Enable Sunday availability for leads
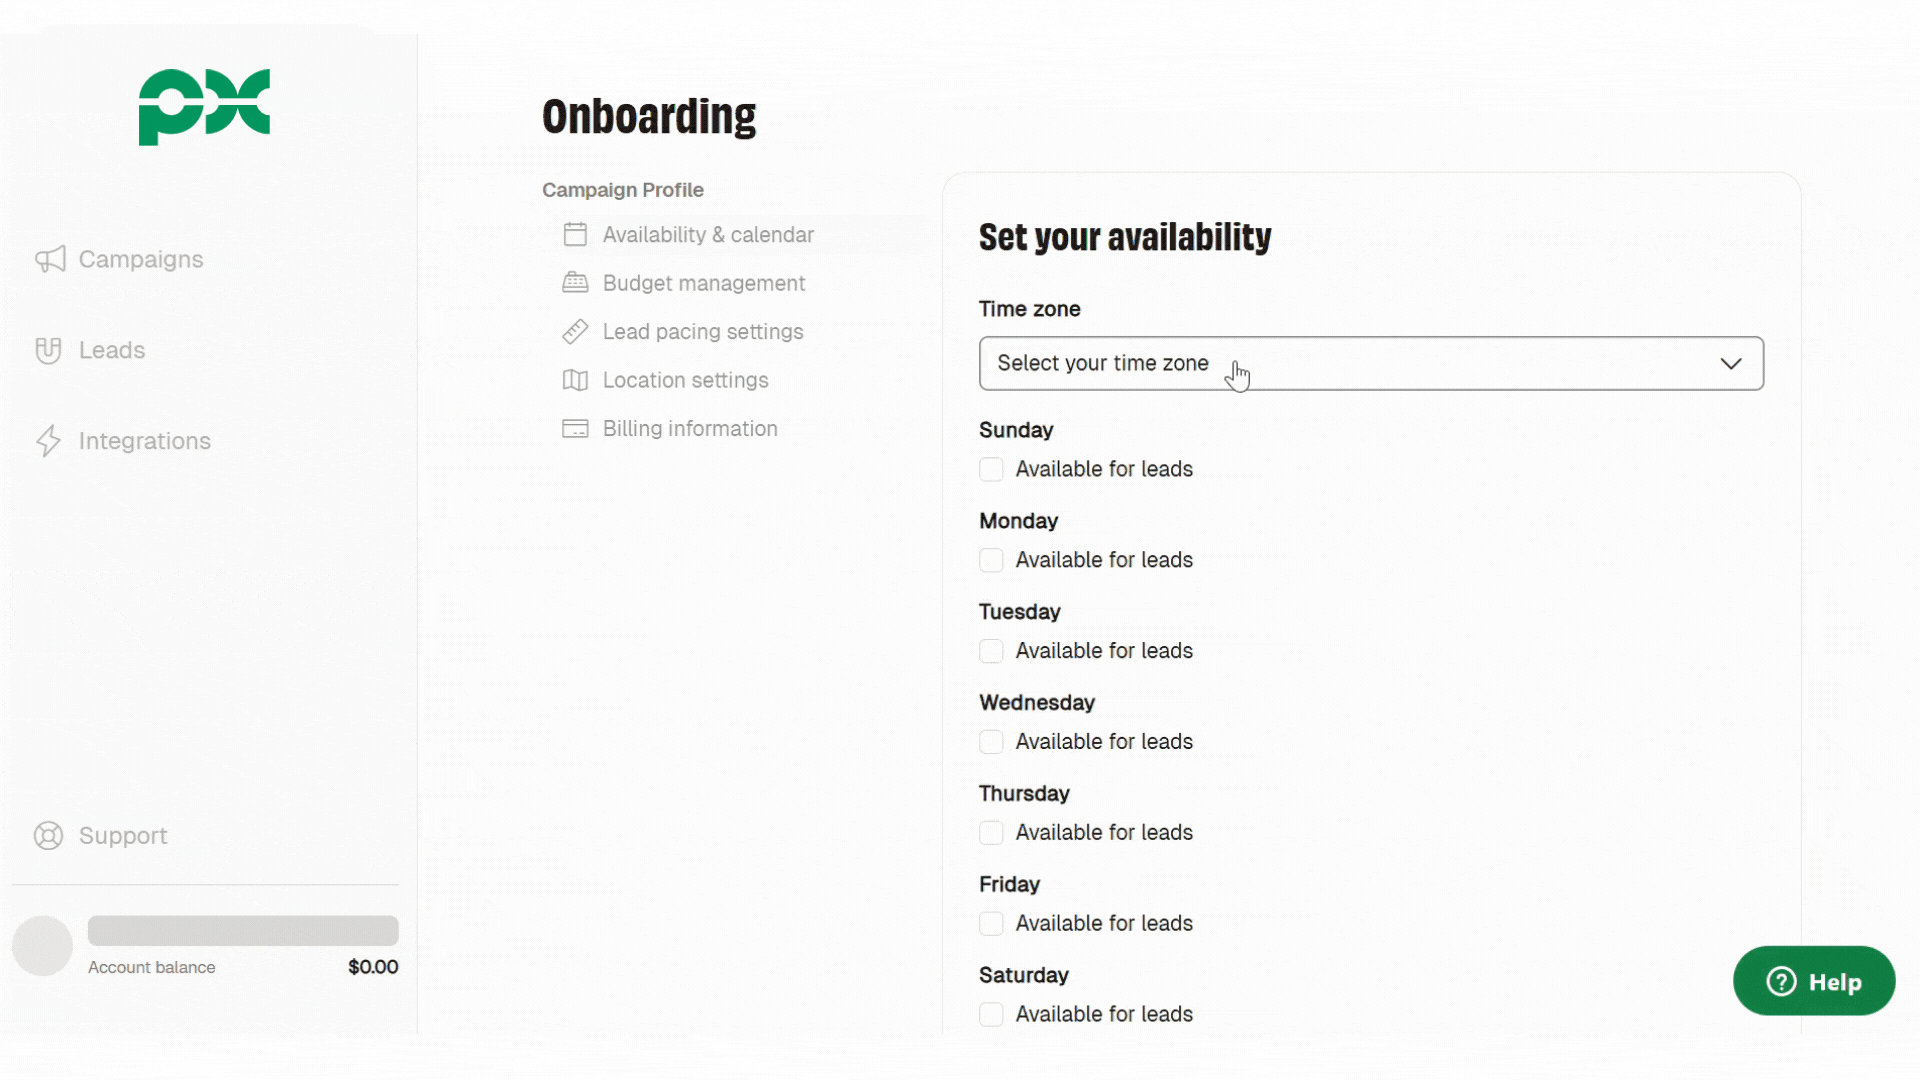Screen dimensions: 1920x1080 click(990, 469)
